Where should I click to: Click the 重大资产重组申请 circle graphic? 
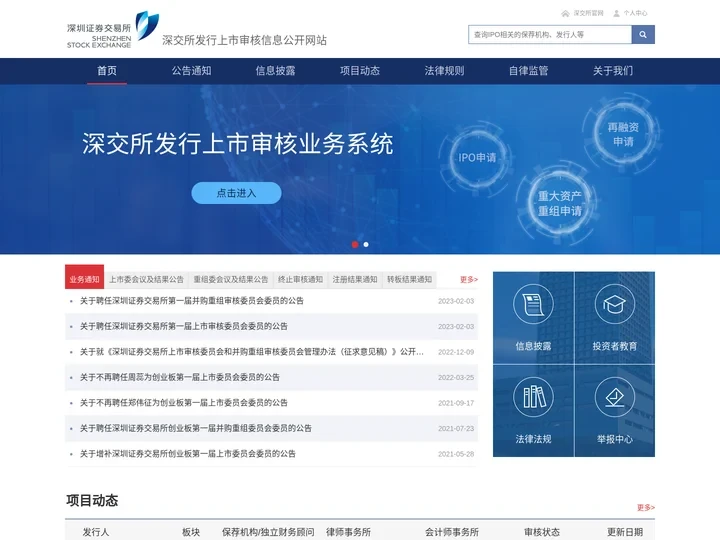click(x=560, y=203)
